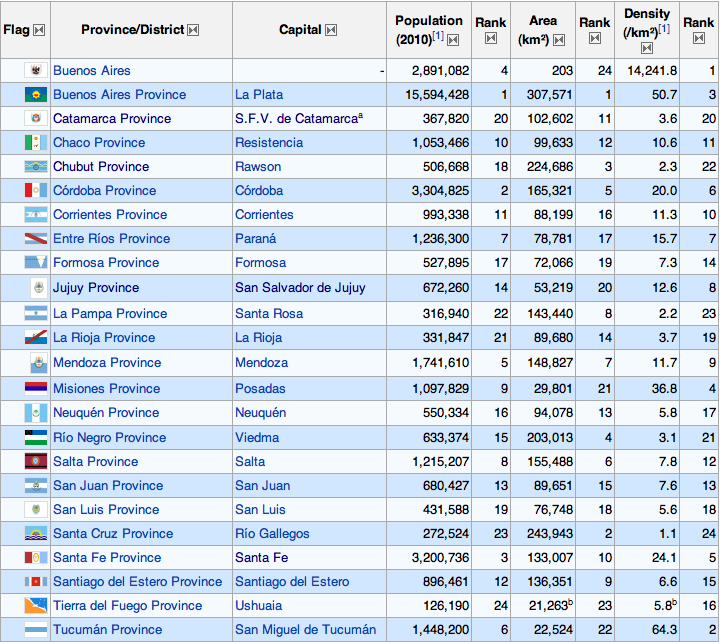Open the Córdoba Province flag image

pyautogui.click(x=36, y=191)
